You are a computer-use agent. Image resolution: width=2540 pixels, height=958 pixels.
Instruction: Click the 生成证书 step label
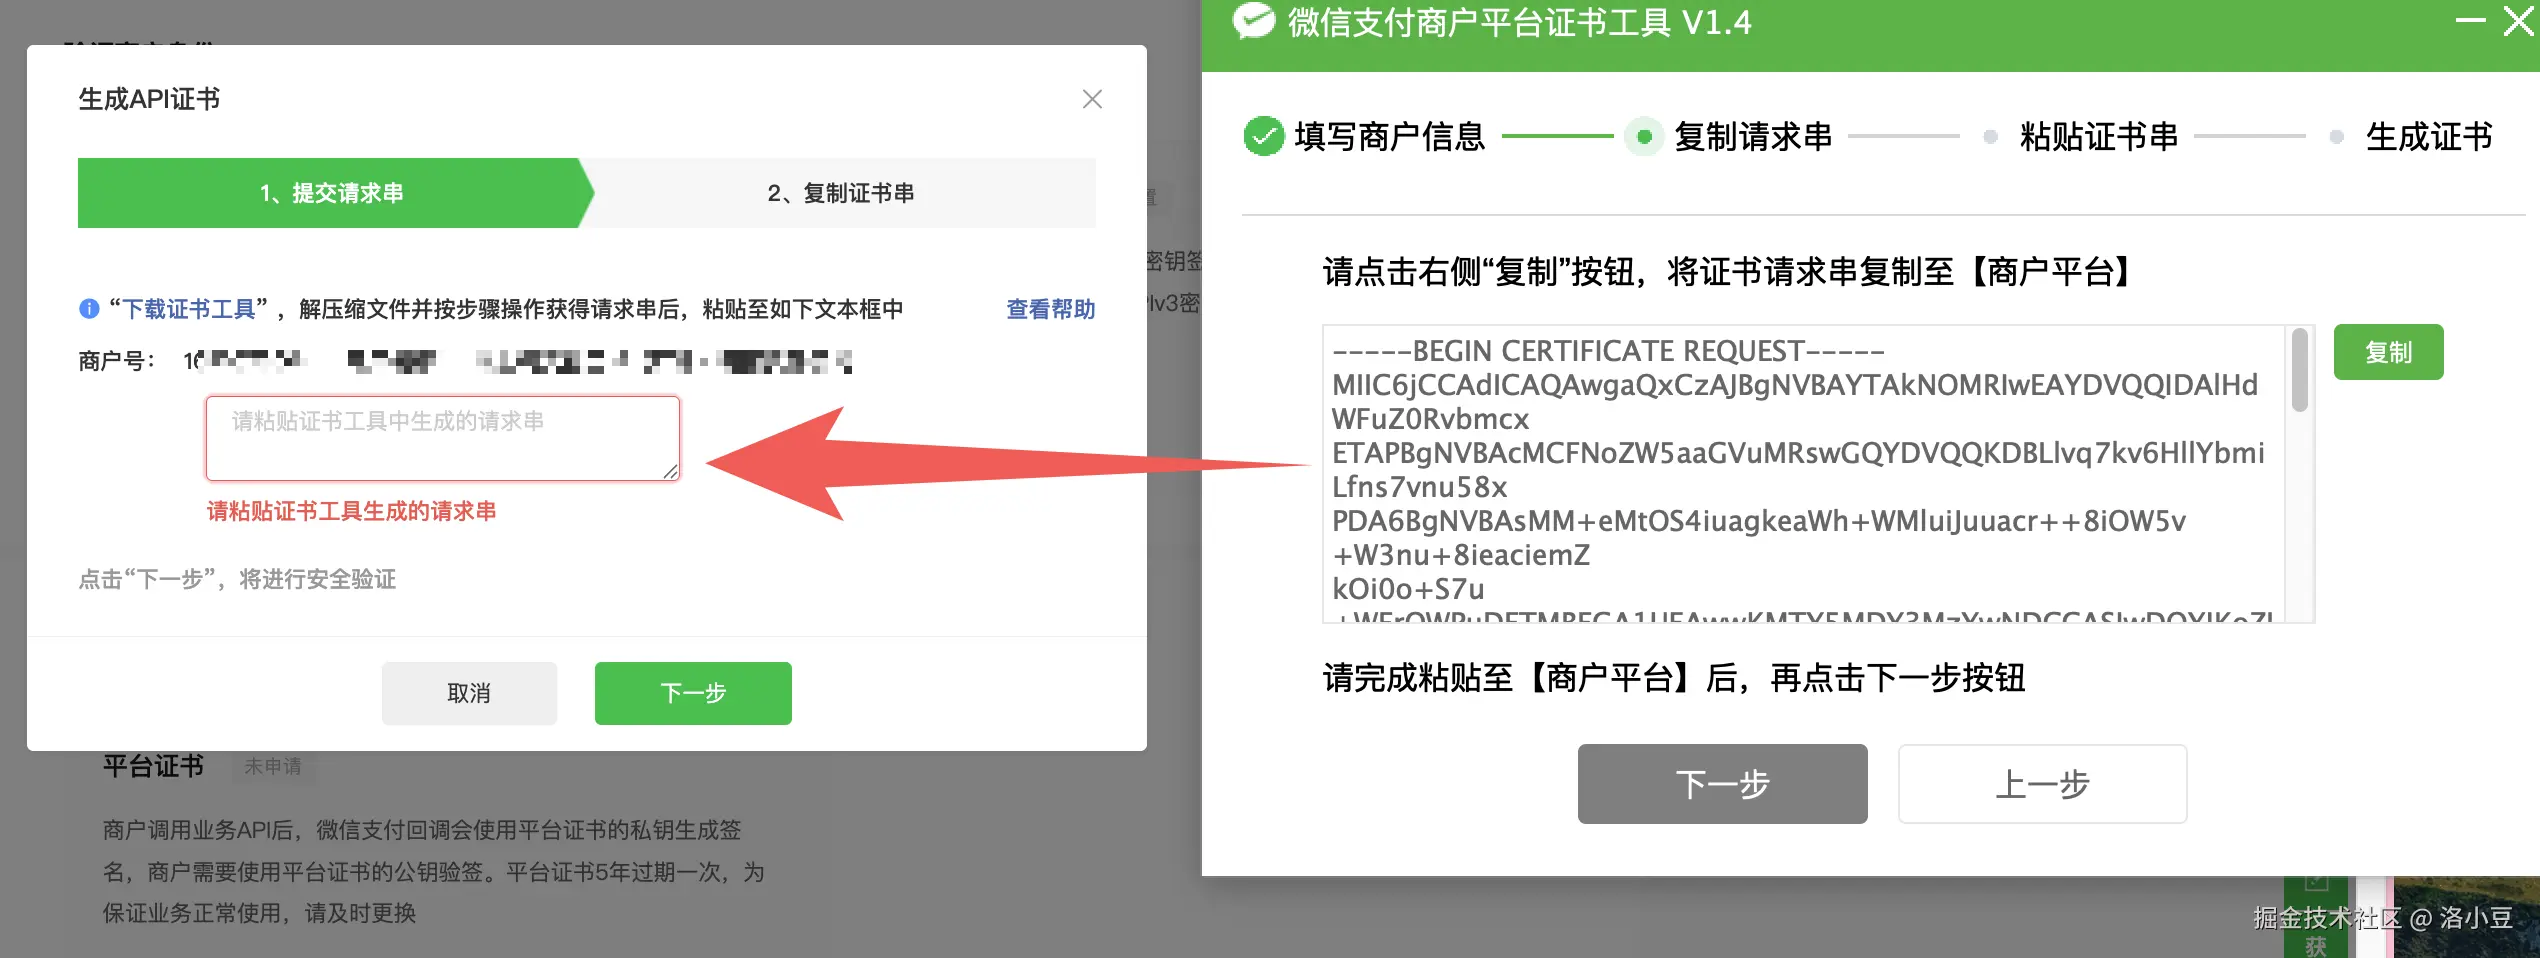(2429, 136)
